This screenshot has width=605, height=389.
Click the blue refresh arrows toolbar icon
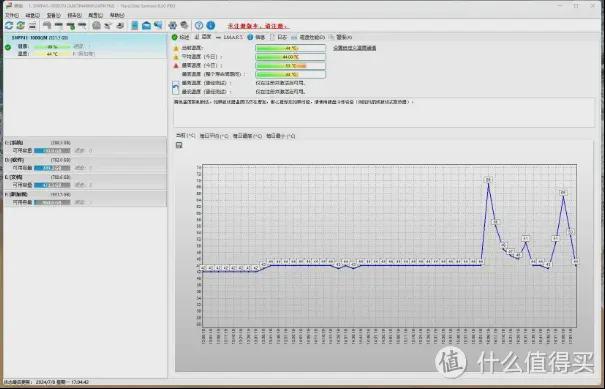pos(9,25)
